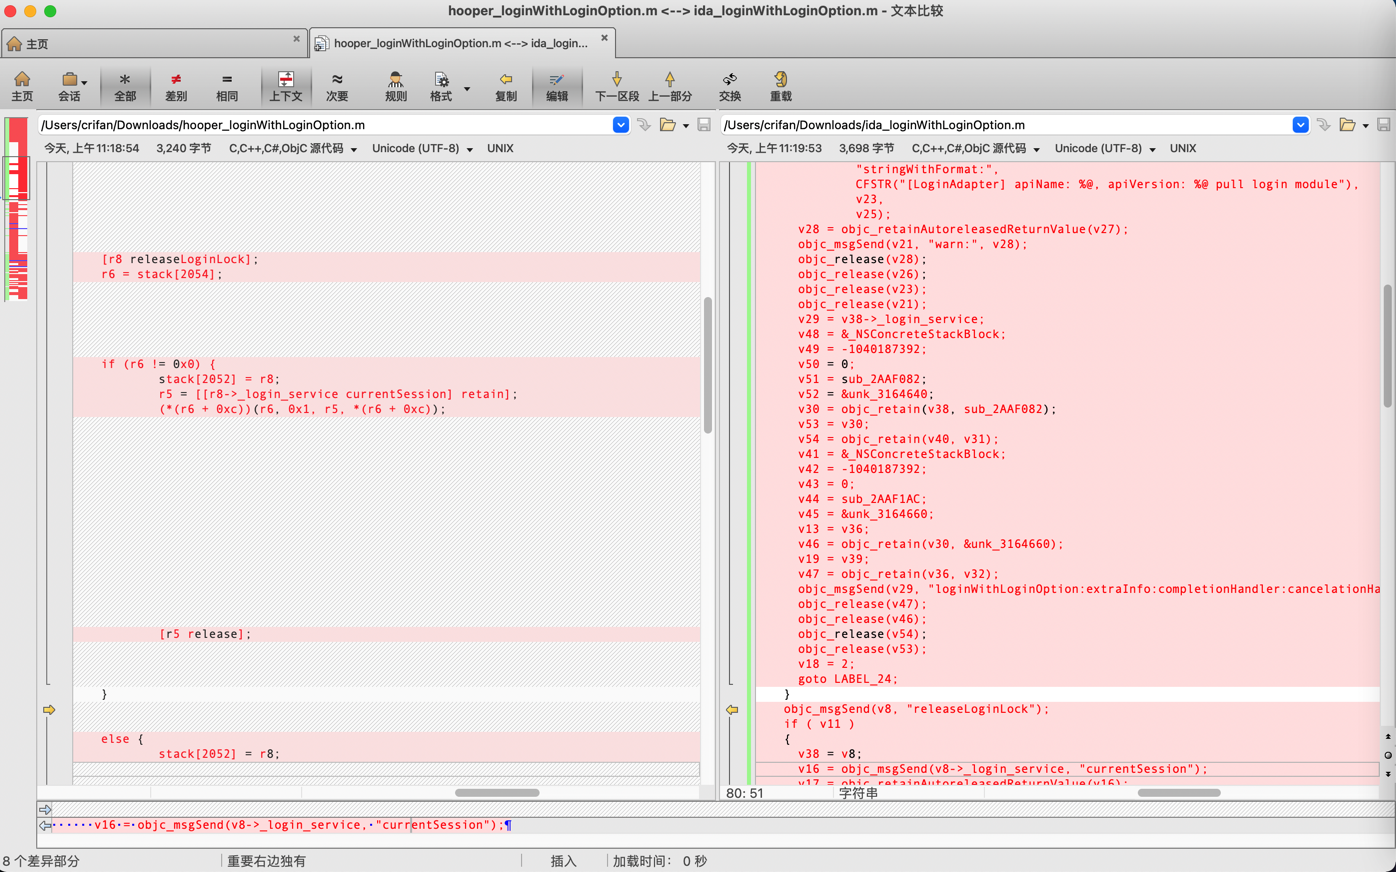Expand the 格式 (Format) dropdown arrow
The width and height of the screenshot is (1396, 872).
[x=467, y=88]
